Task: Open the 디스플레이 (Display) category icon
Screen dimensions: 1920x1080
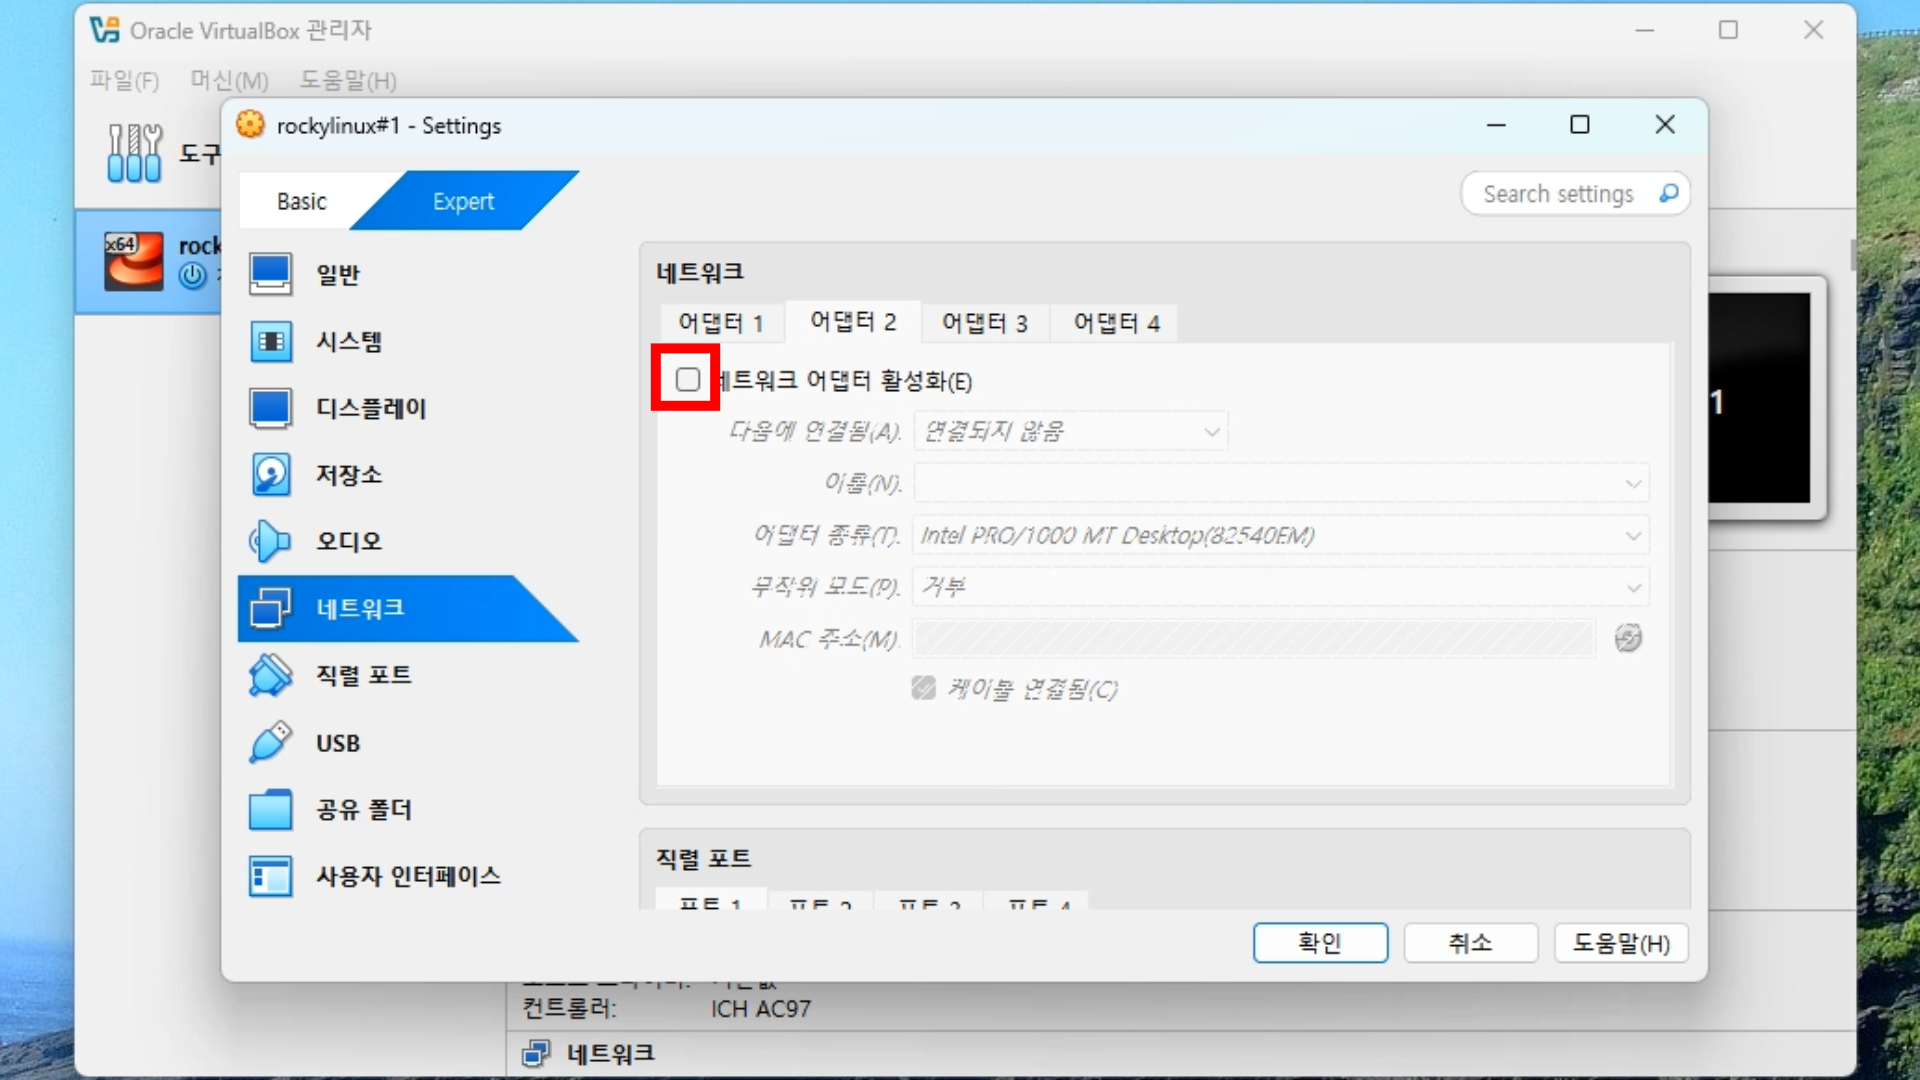Action: pyautogui.click(x=271, y=408)
